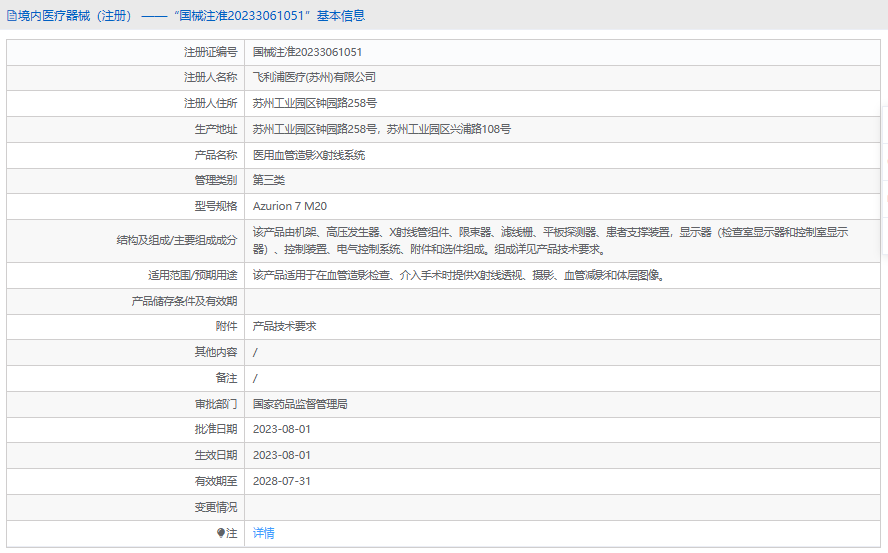This screenshot has height=553, width=888.
Task: Click the intended use description text
Action: [x=458, y=275]
